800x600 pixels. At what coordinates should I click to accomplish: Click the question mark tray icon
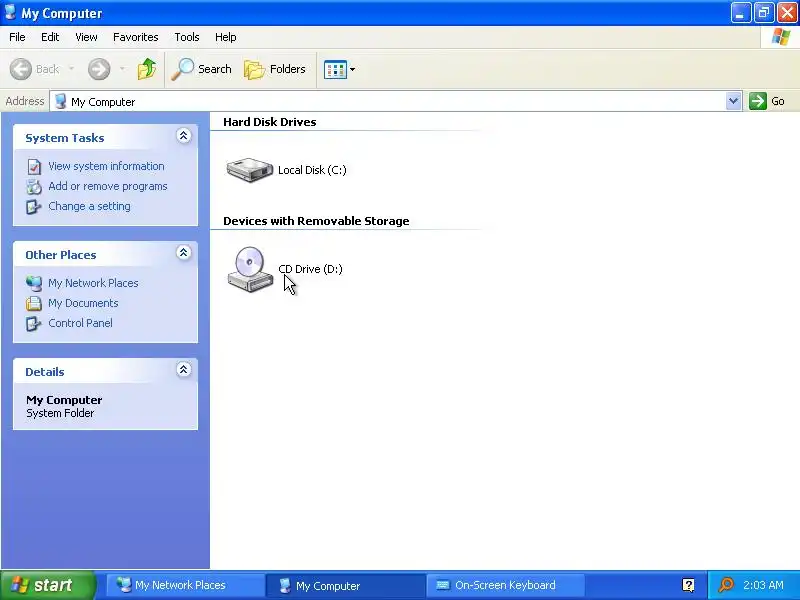tap(688, 585)
